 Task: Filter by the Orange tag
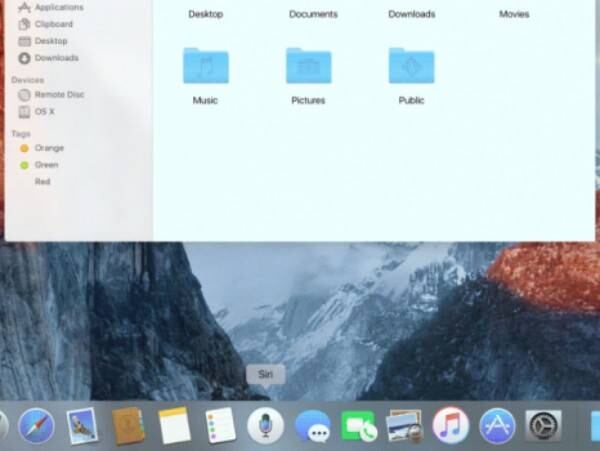(48, 148)
